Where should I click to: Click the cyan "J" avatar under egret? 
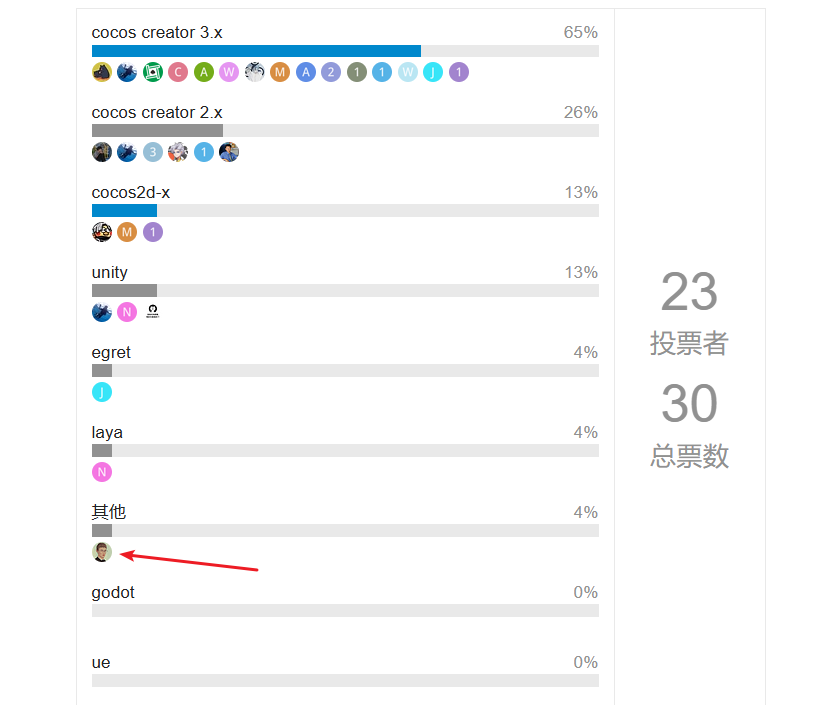[102, 392]
